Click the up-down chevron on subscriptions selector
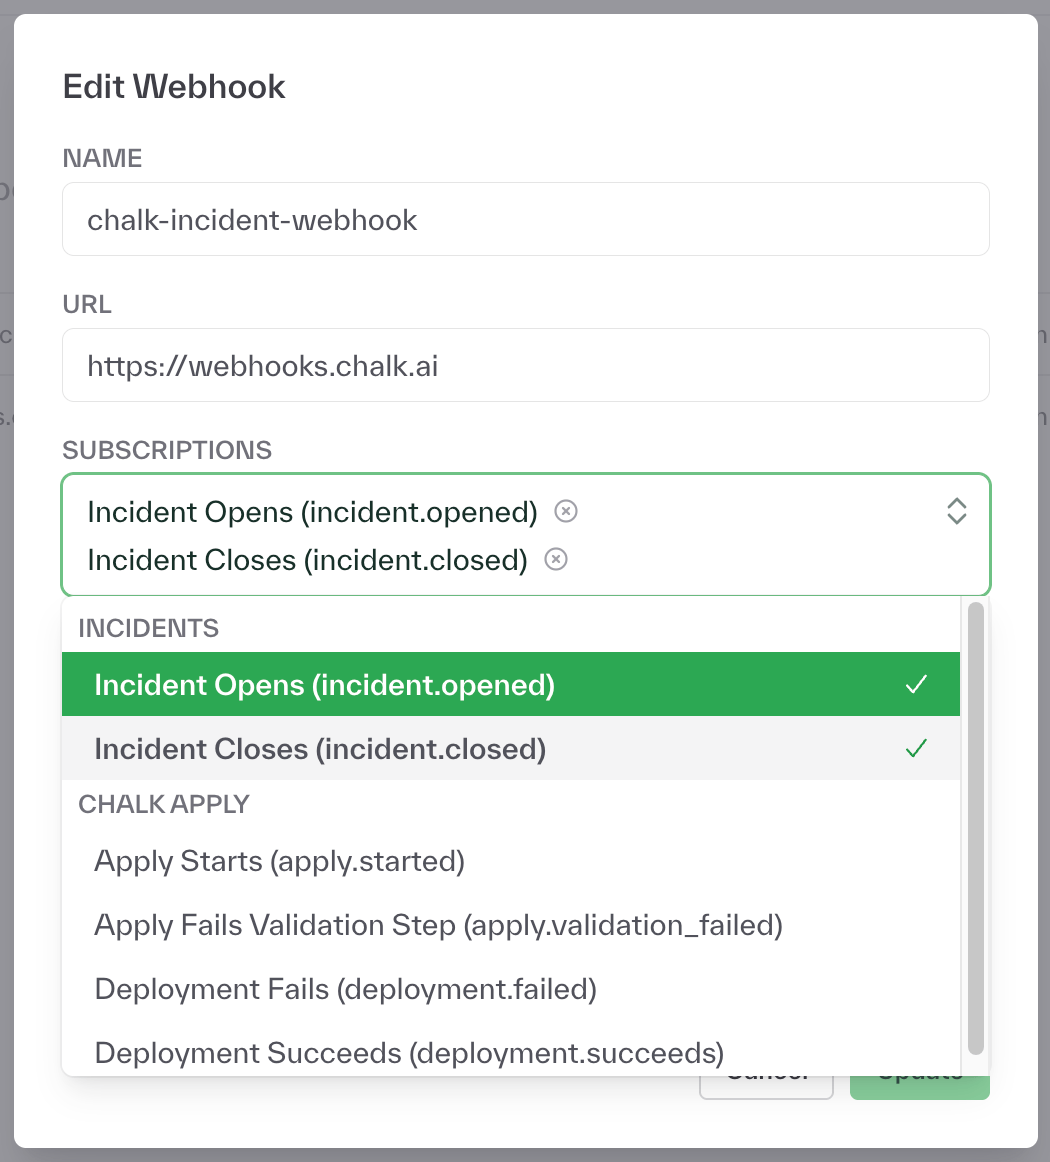 956,511
